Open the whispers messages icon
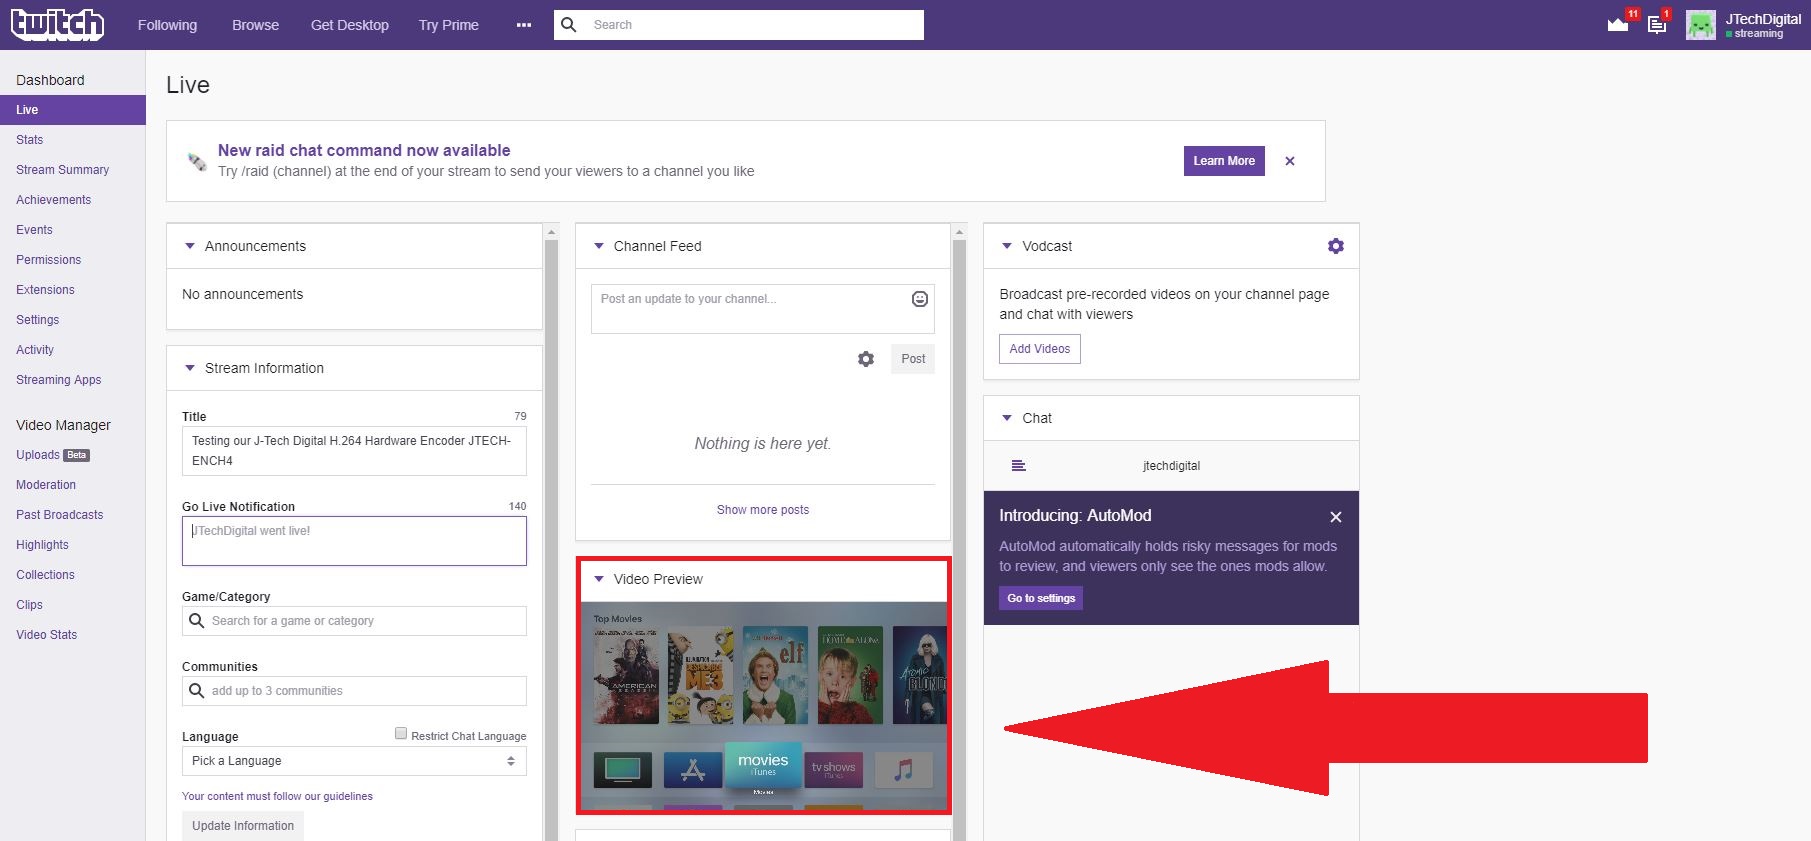The image size is (1811, 841). pyautogui.click(x=1657, y=24)
